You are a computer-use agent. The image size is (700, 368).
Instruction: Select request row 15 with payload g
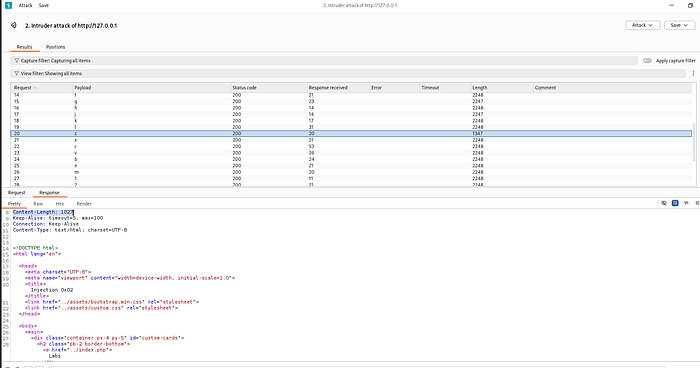(x=351, y=101)
